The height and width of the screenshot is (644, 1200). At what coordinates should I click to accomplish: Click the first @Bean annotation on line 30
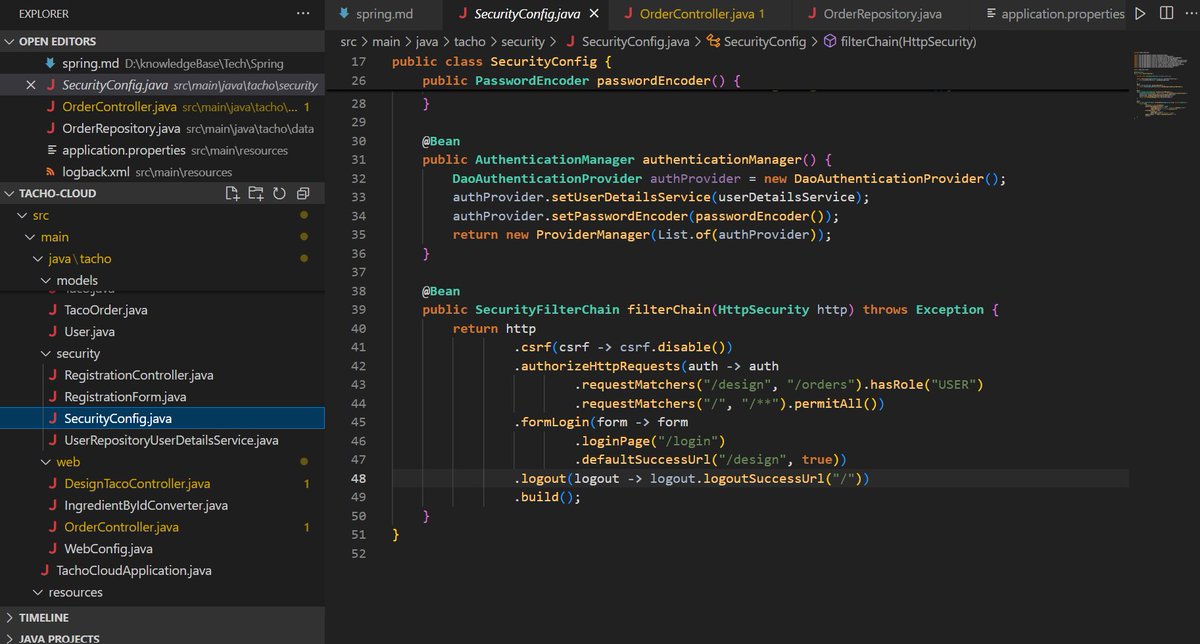[x=441, y=141]
